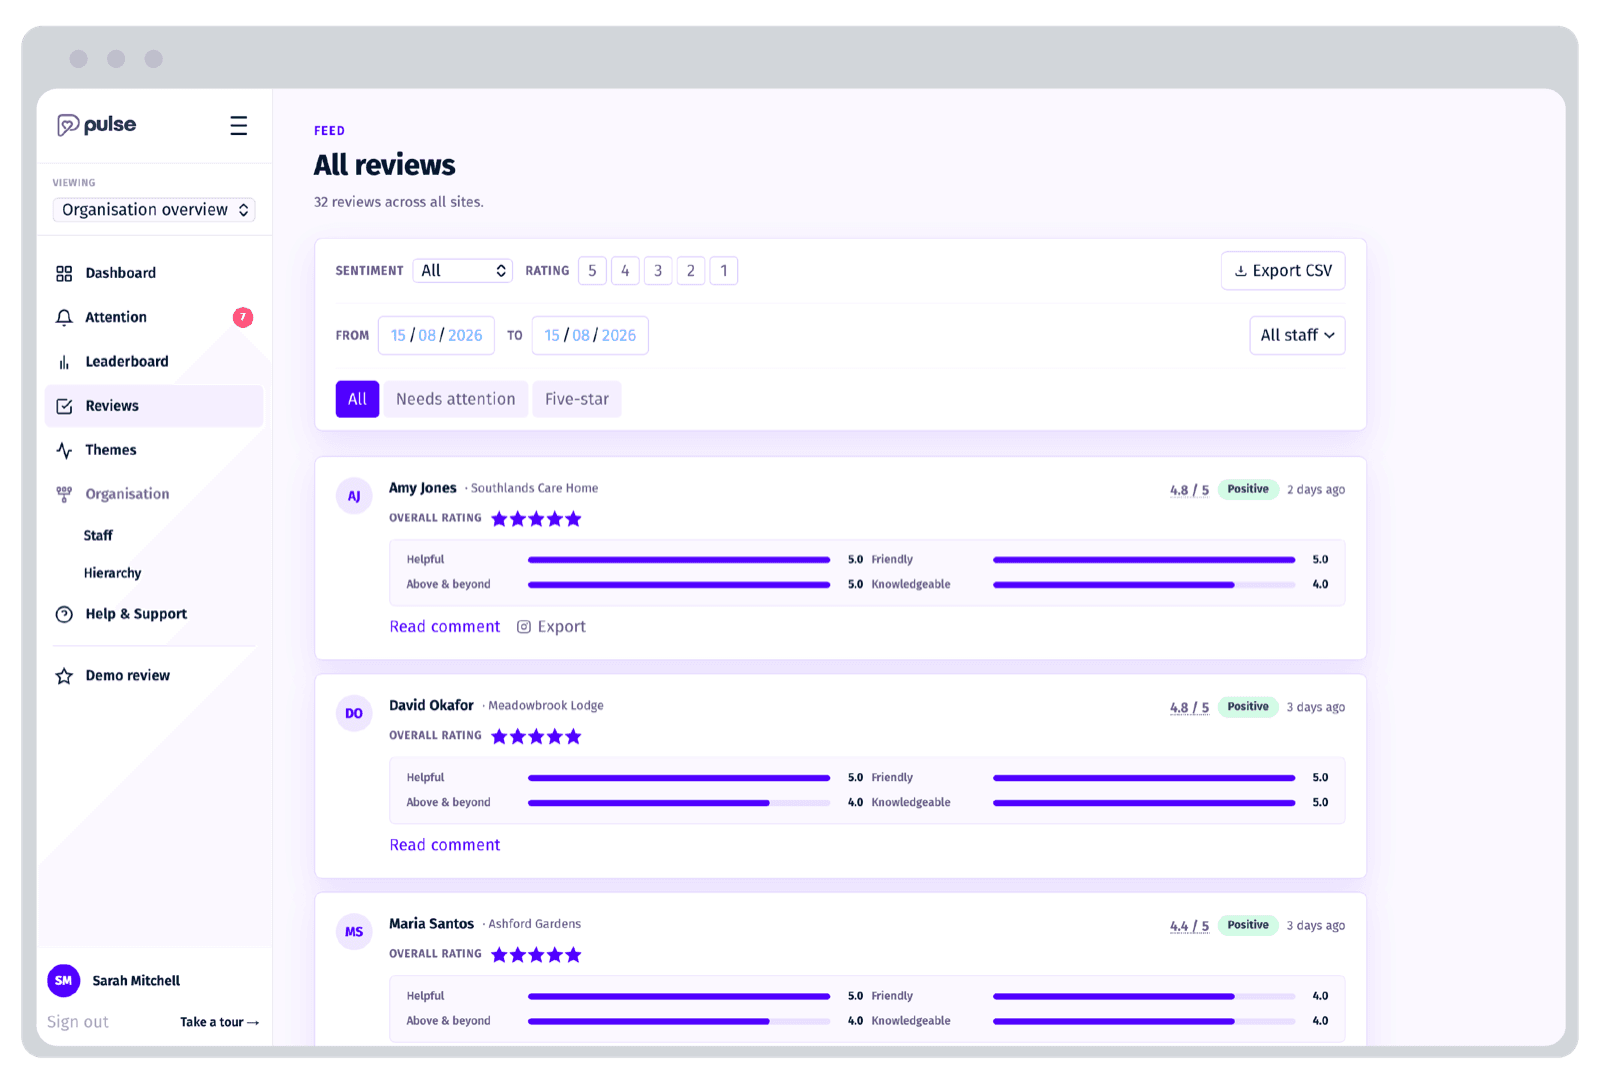This screenshot has width=1600, height=1084.
Task: Click the Leaderboard bar chart icon
Action: click(x=64, y=362)
